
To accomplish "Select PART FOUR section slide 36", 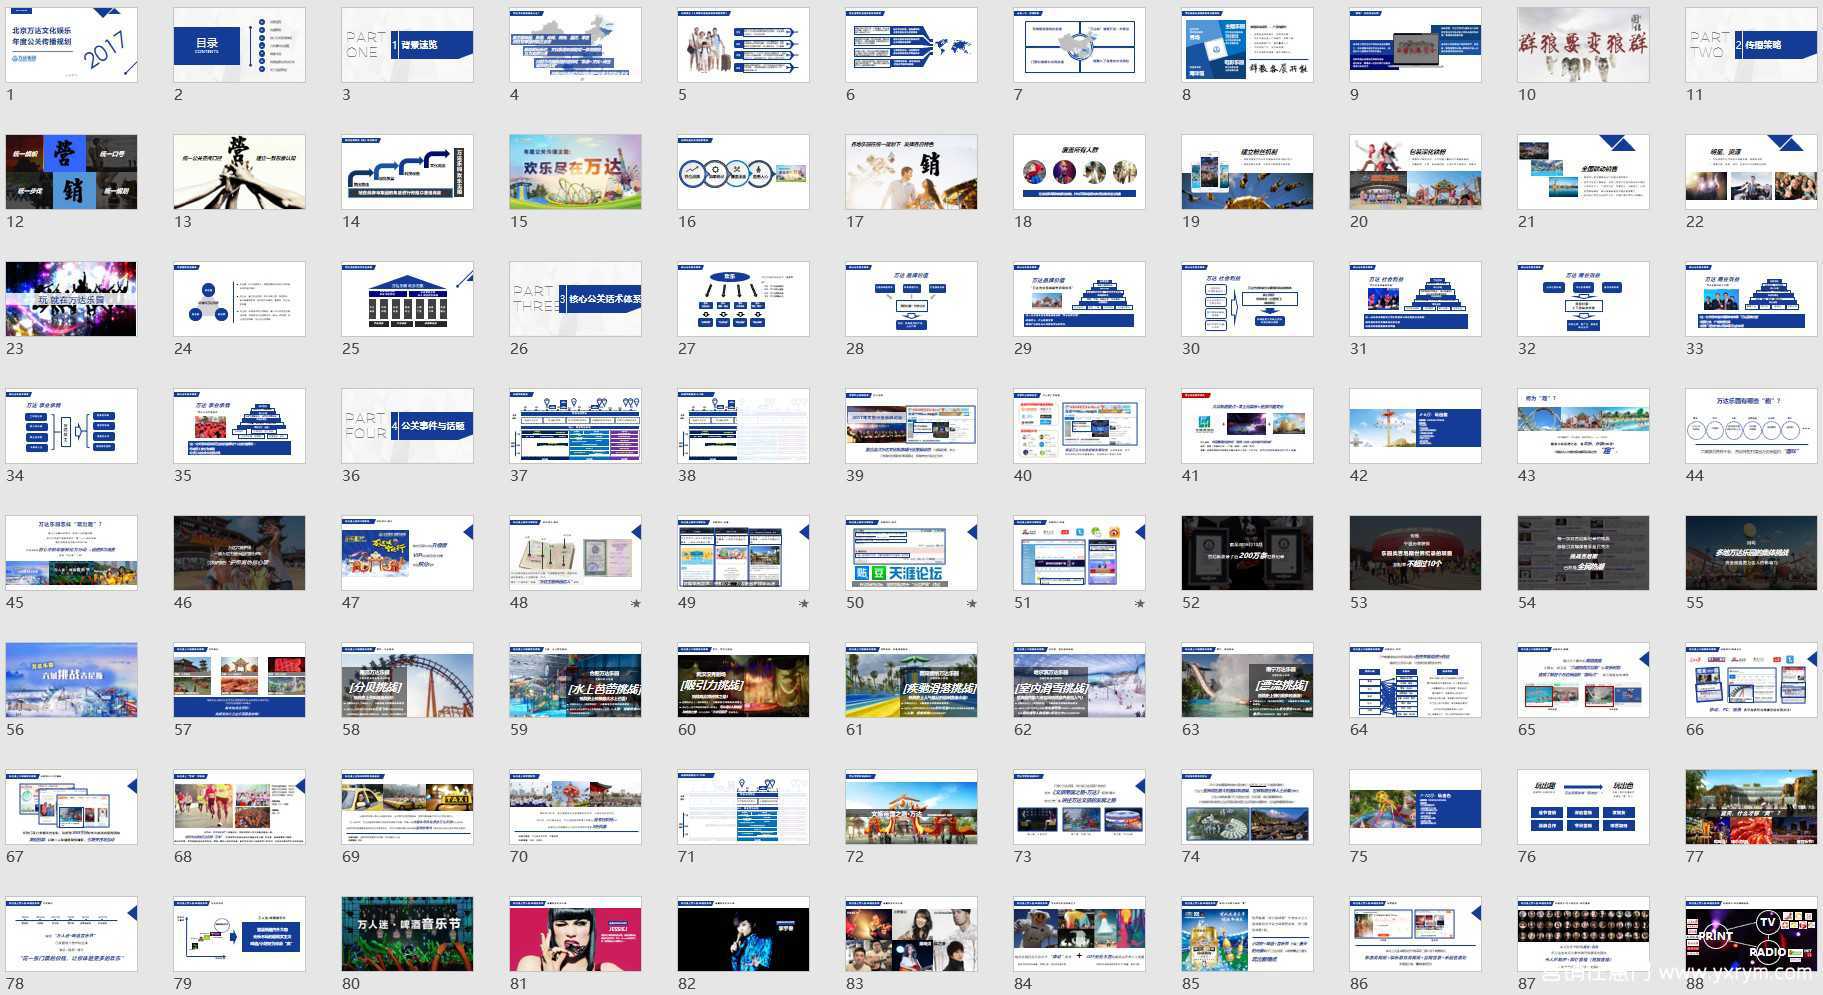I will (x=408, y=426).
